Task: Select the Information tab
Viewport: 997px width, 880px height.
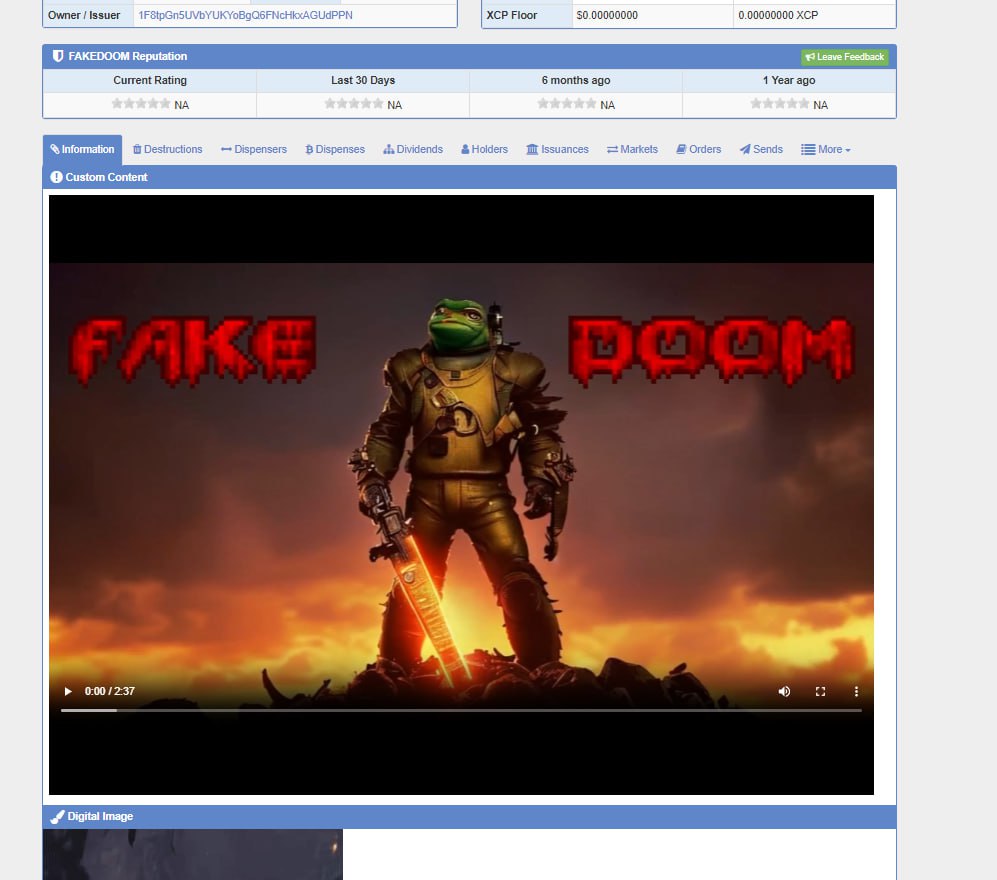Action: [x=83, y=149]
